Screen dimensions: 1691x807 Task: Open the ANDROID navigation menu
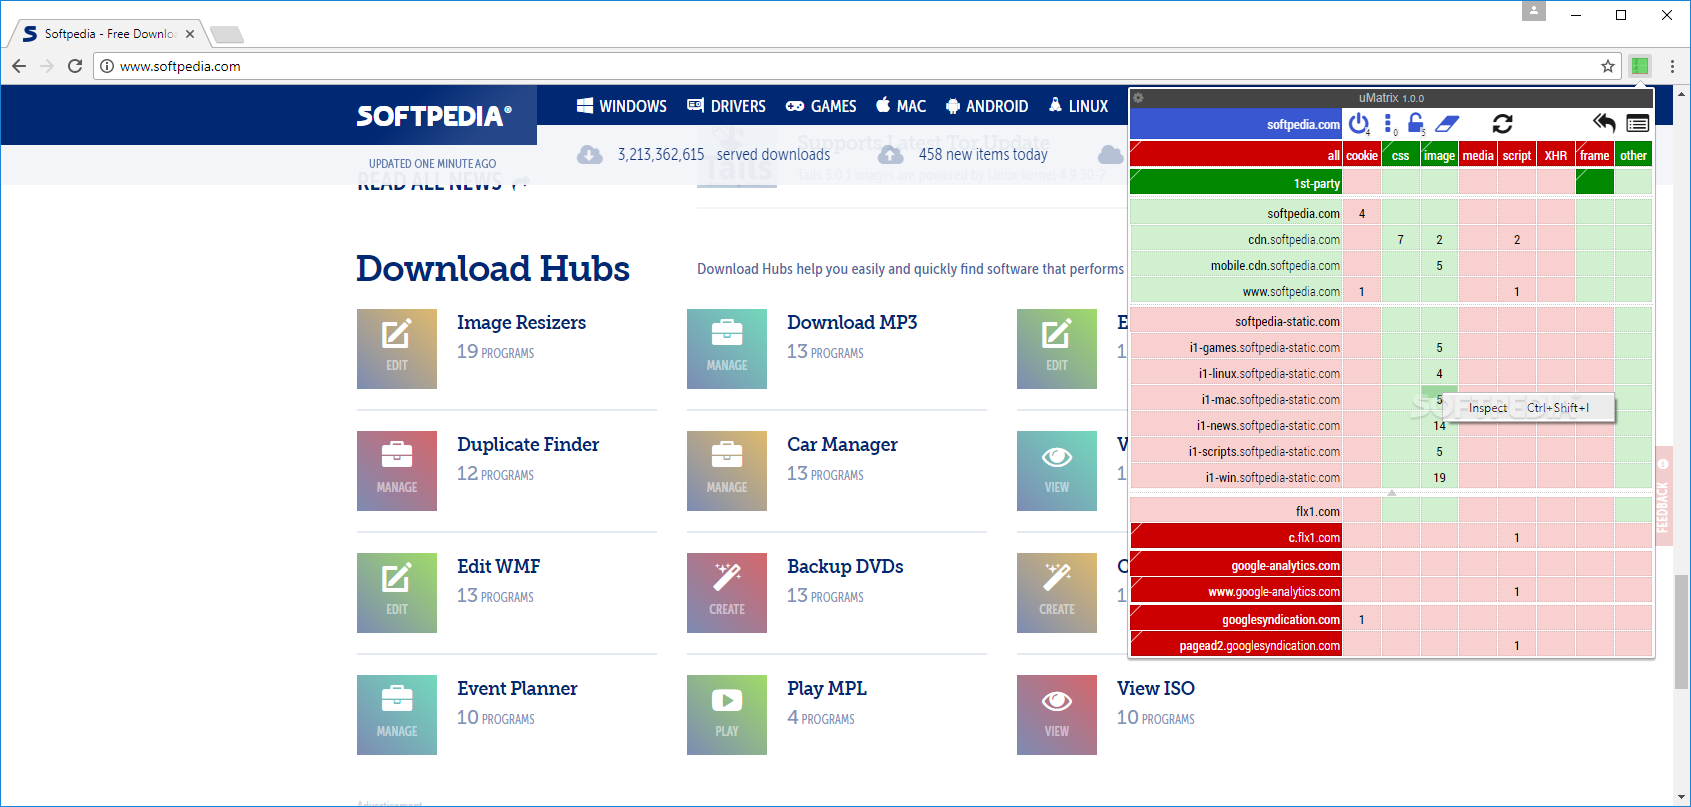[x=987, y=106]
